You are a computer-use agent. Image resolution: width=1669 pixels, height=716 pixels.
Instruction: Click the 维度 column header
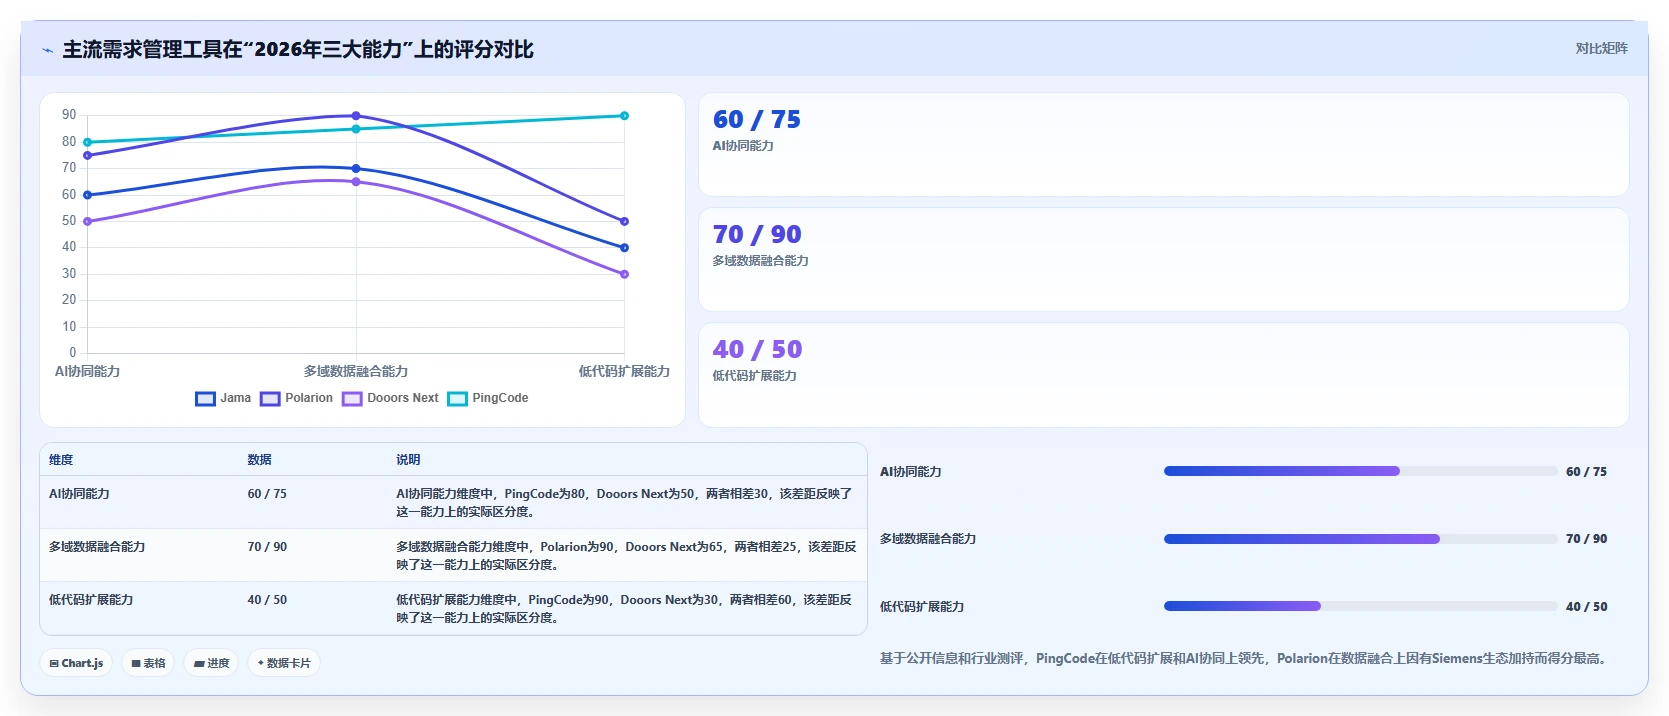click(x=61, y=460)
